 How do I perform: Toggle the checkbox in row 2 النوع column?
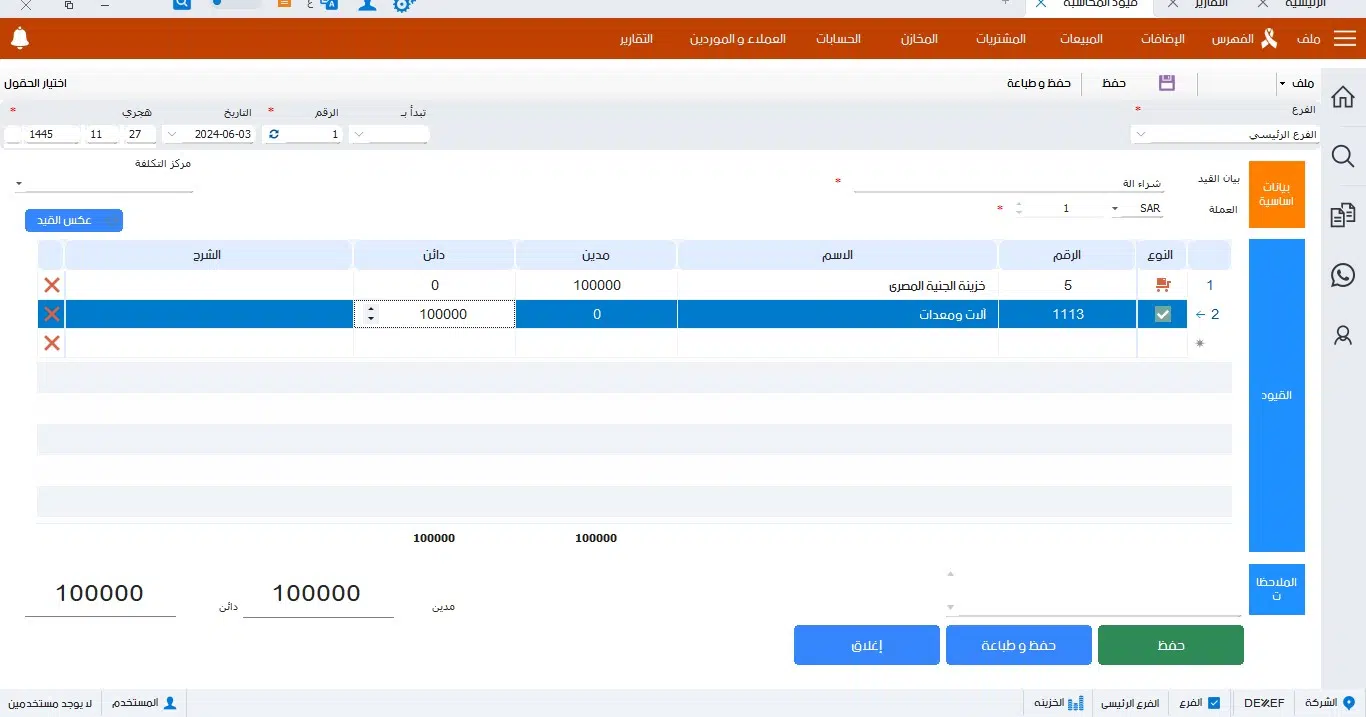(x=1162, y=314)
